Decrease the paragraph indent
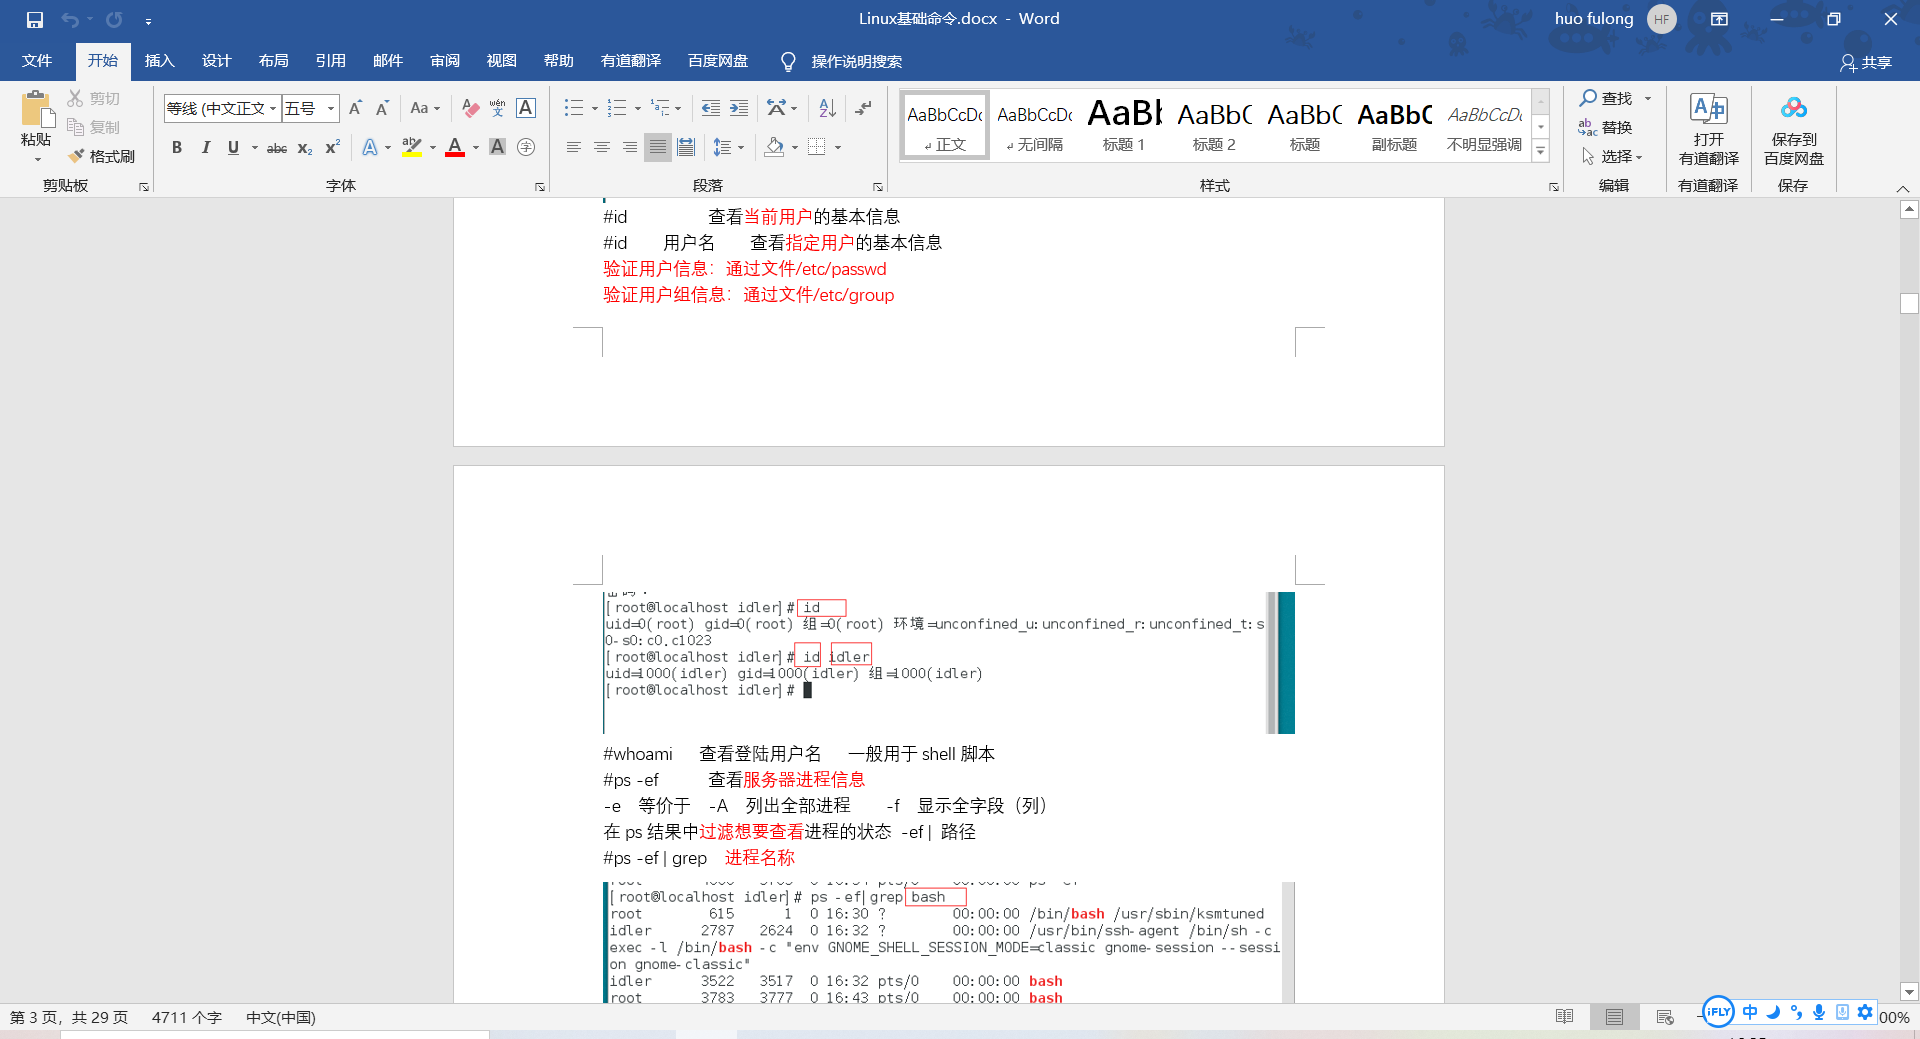 (x=710, y=108)
